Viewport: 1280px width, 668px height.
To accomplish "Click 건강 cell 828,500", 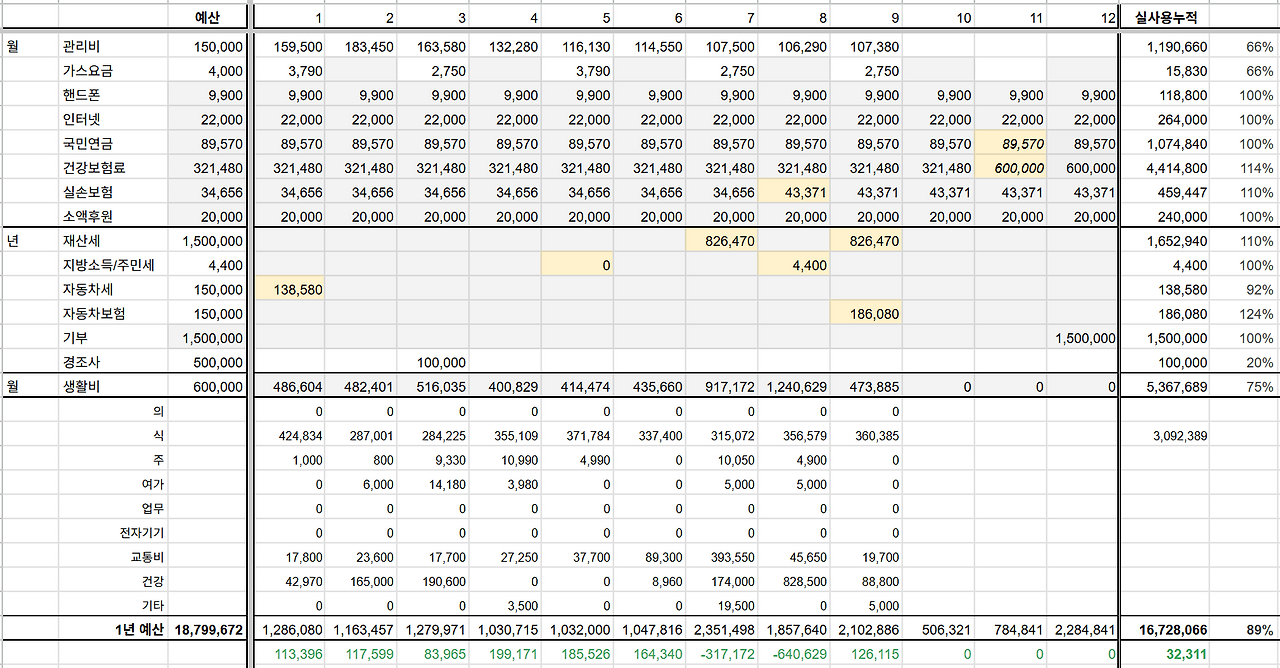I will [x=805, y=581].
